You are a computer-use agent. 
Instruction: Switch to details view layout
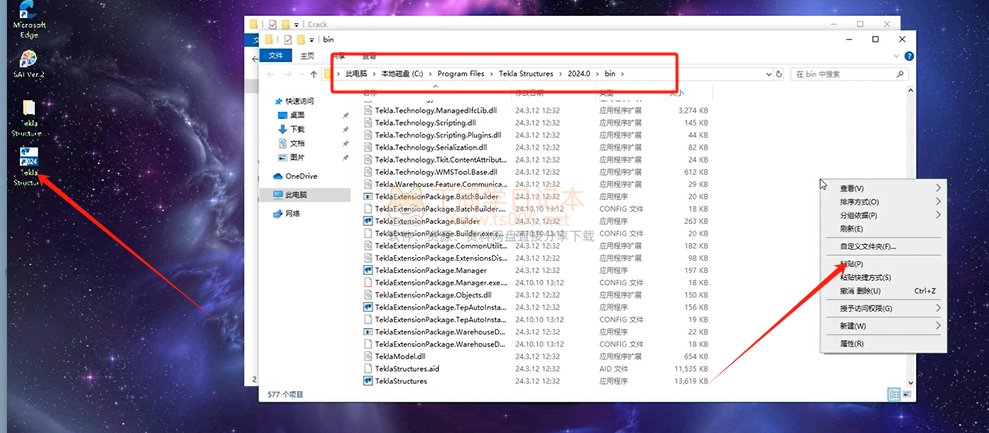click(894, 394)
